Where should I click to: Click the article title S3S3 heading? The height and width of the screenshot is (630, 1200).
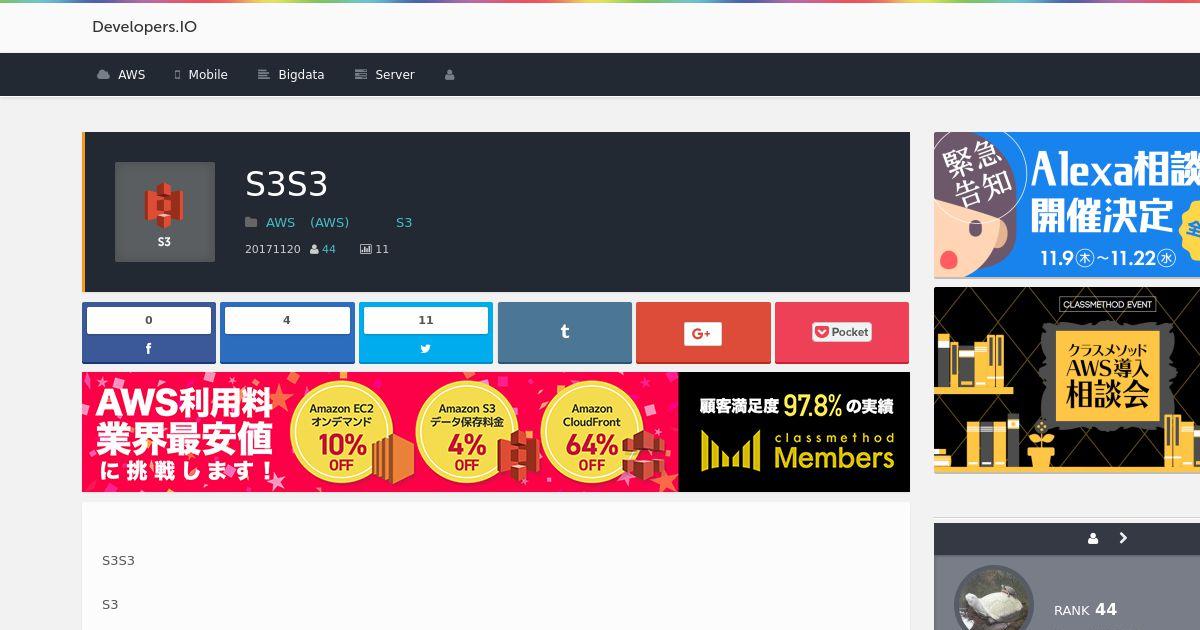coord(287,184)
